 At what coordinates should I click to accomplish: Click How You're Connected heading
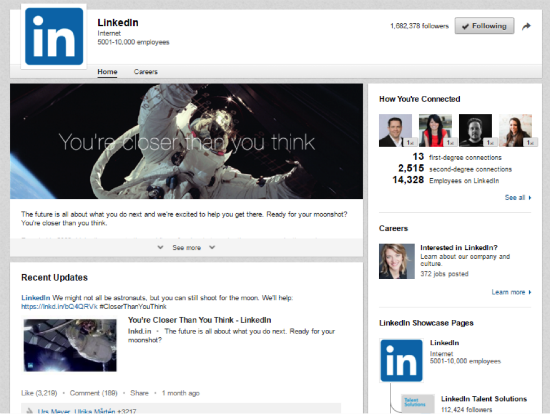coord(420,99)
